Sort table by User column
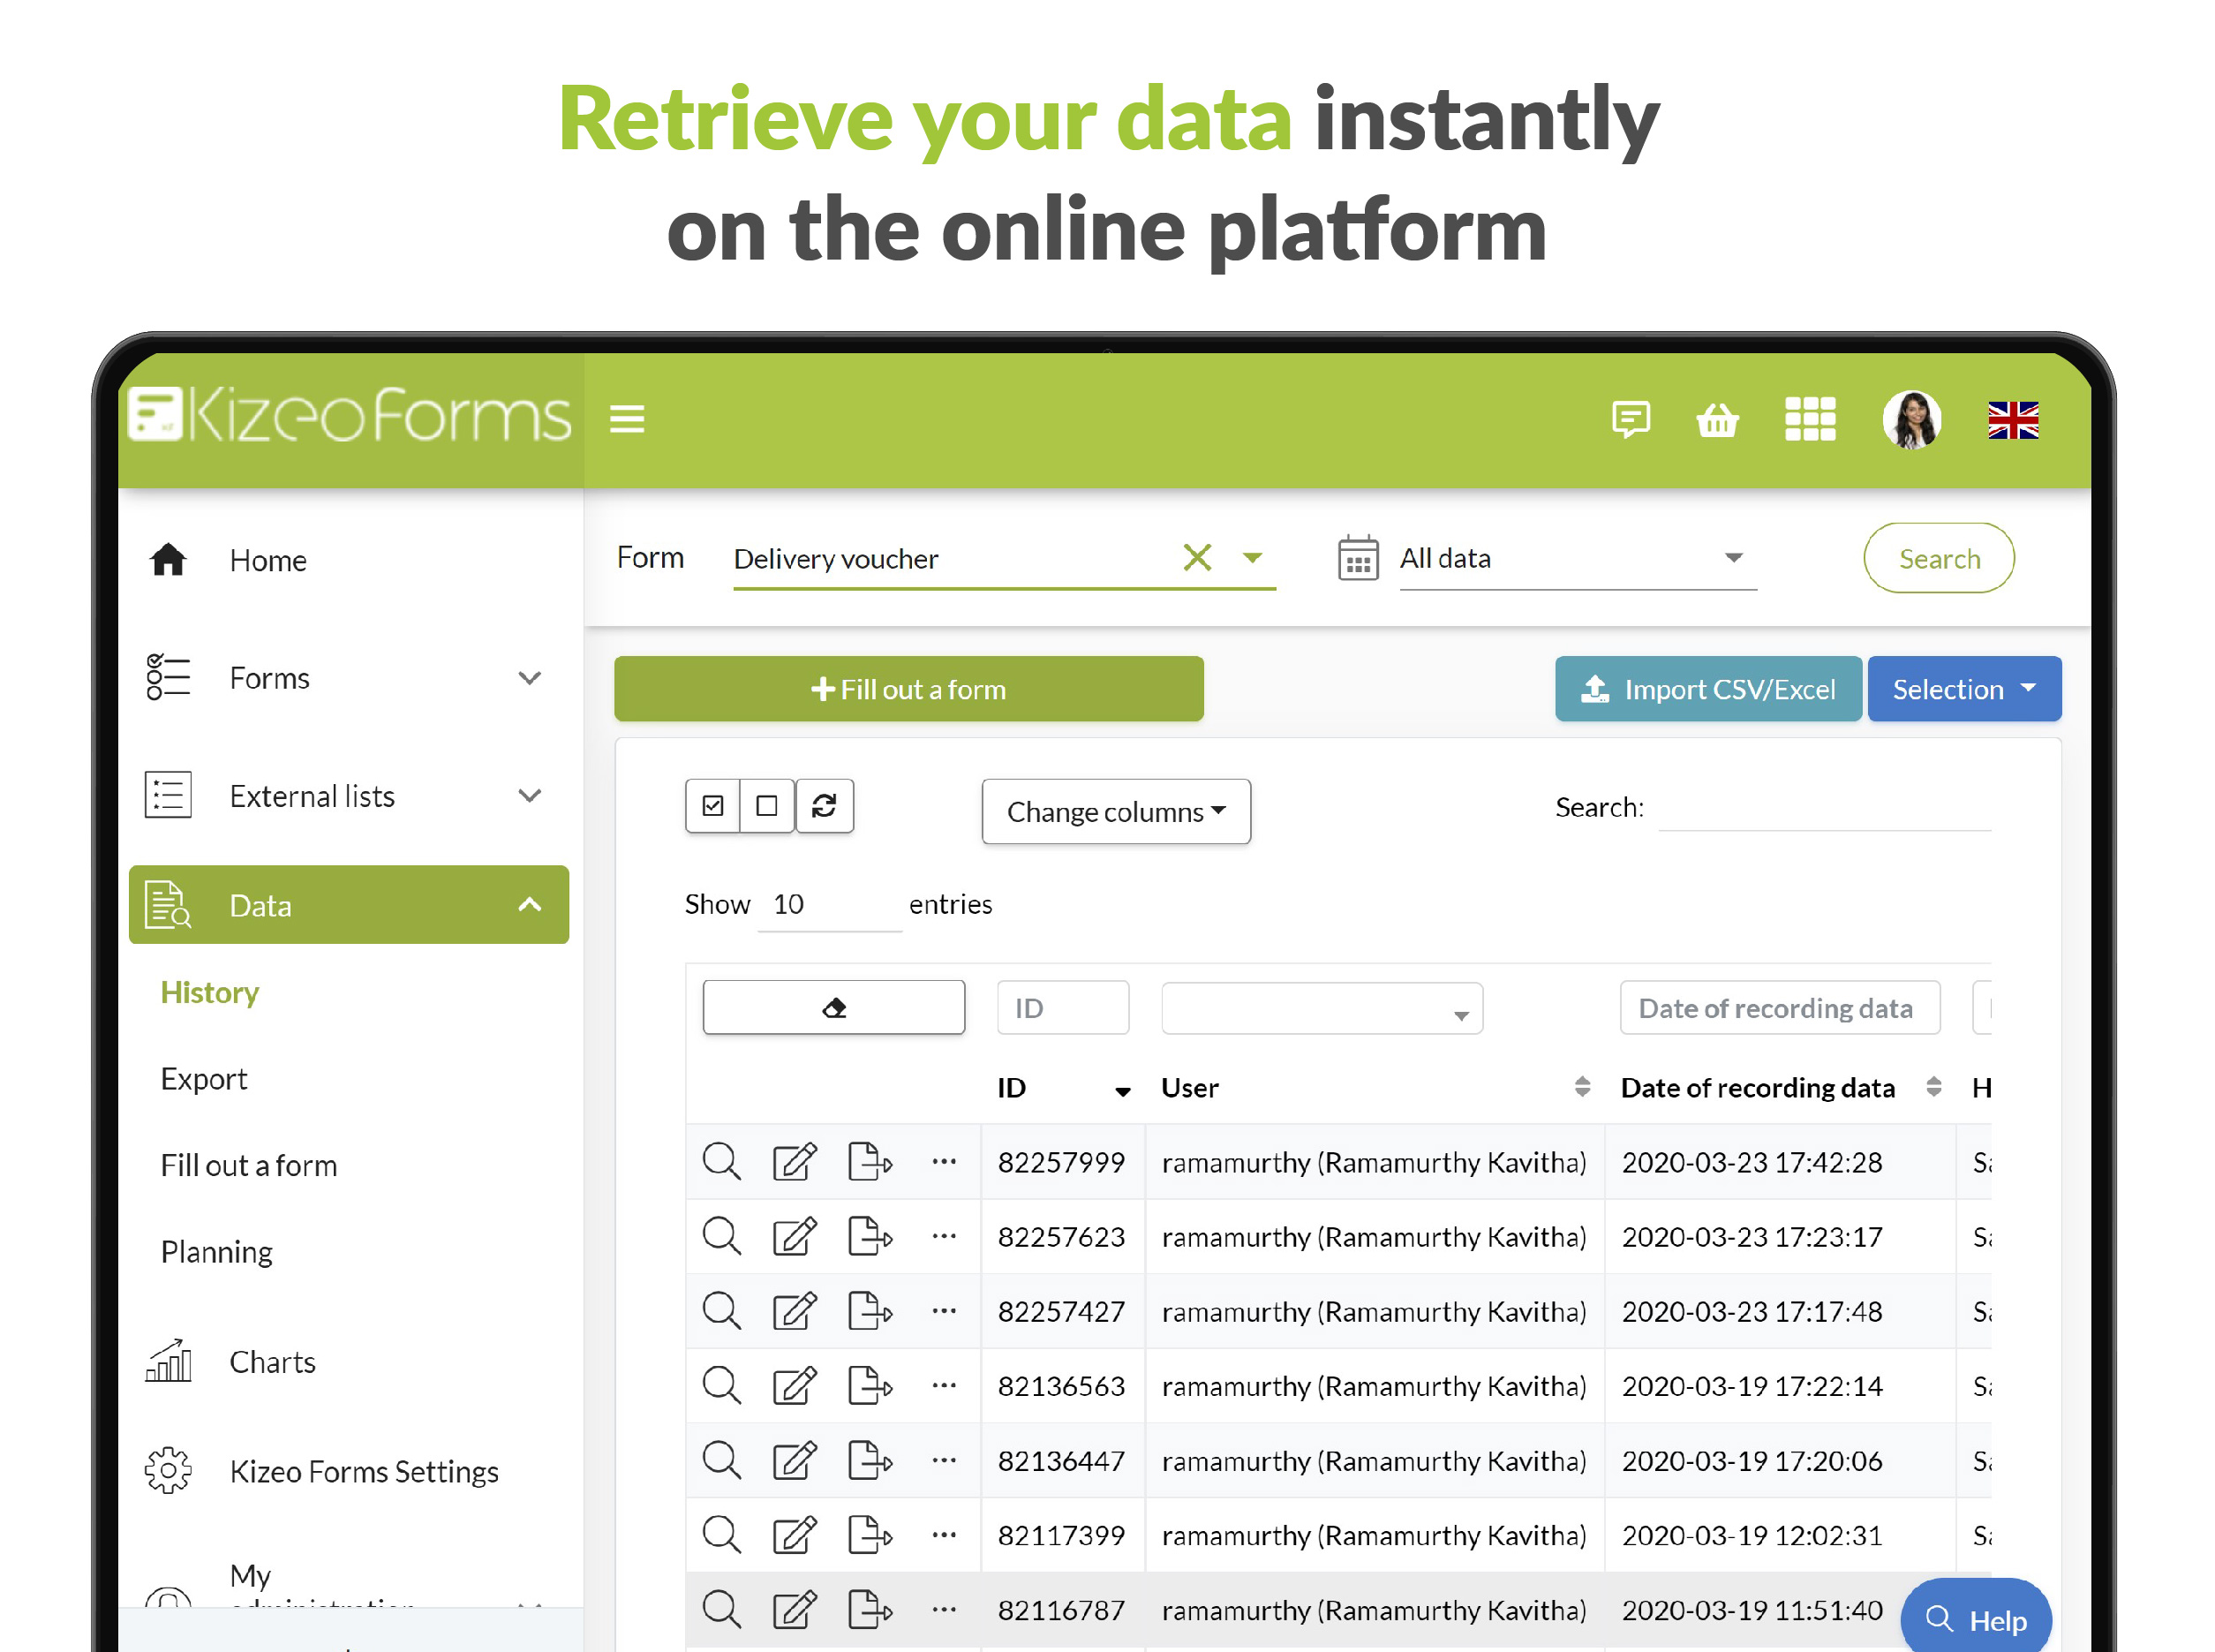Image resolution: width=2215 pixels, height=1652 pixels. point(1375,1087)
